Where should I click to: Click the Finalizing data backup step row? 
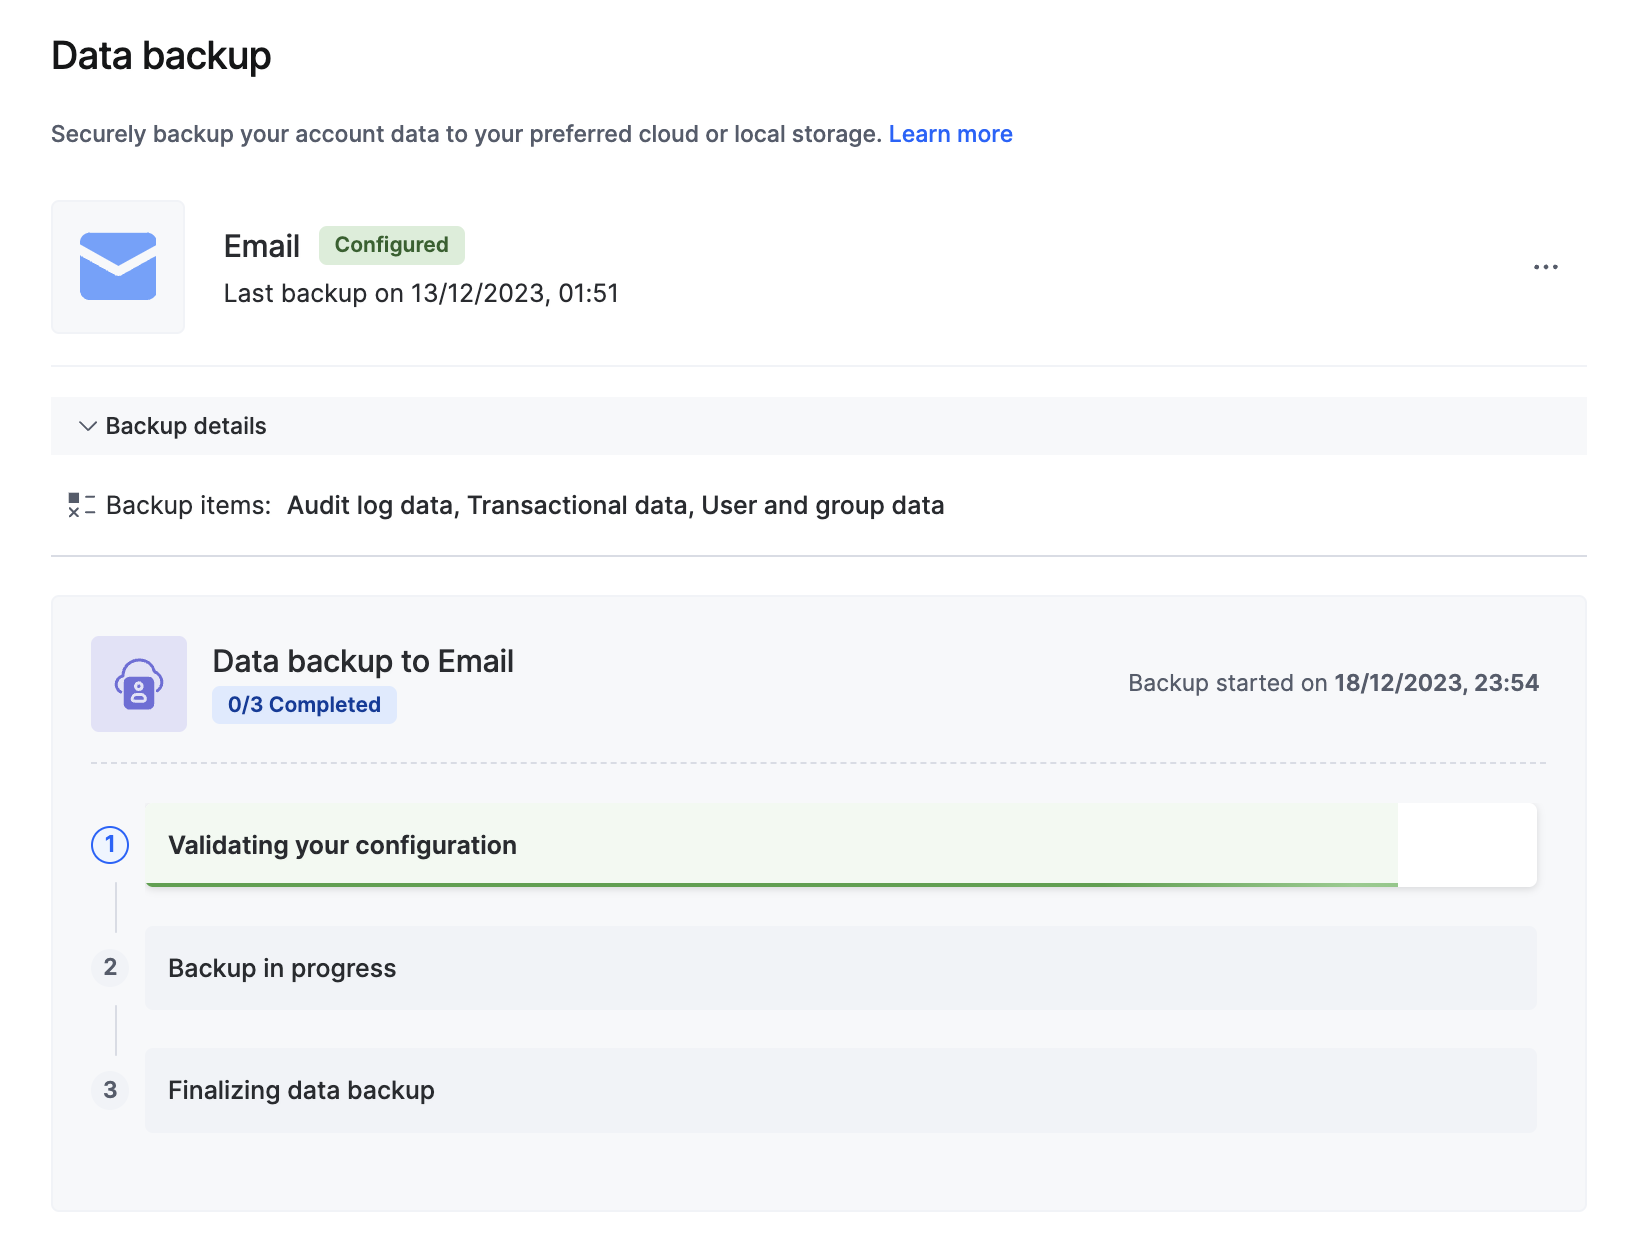coord(841,1090)
